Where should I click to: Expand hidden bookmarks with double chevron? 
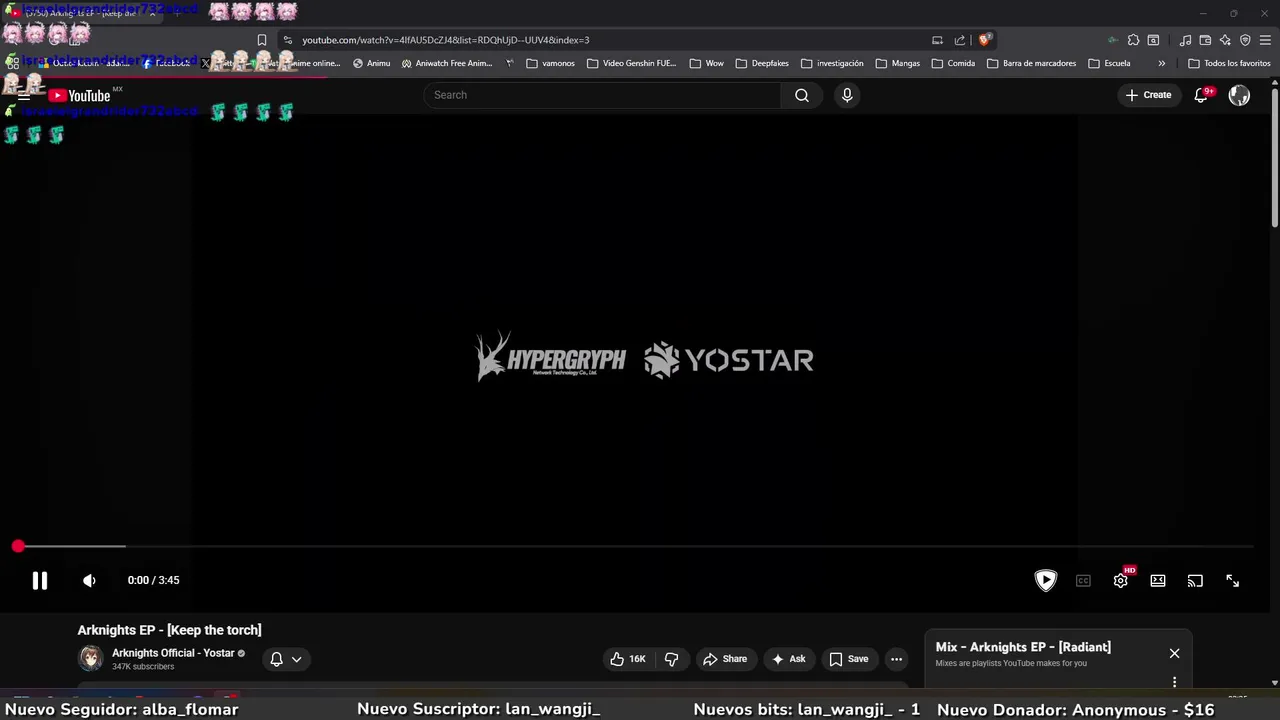tap(1161, 63)
